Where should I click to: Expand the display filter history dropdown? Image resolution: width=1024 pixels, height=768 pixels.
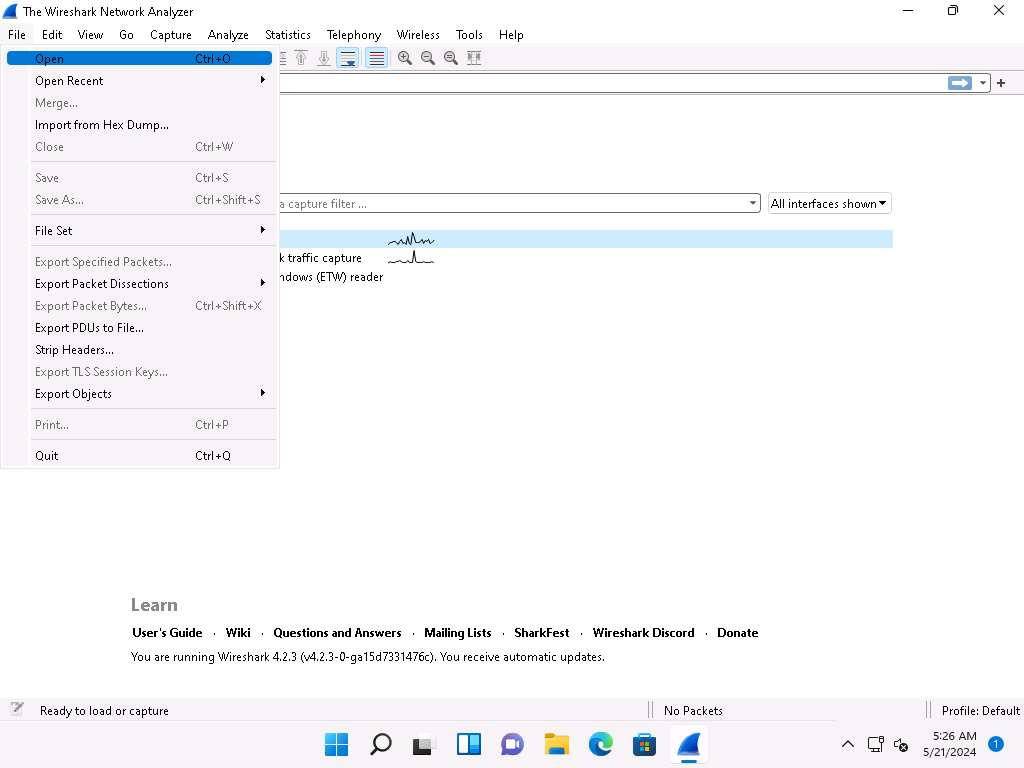pos(984,83)
